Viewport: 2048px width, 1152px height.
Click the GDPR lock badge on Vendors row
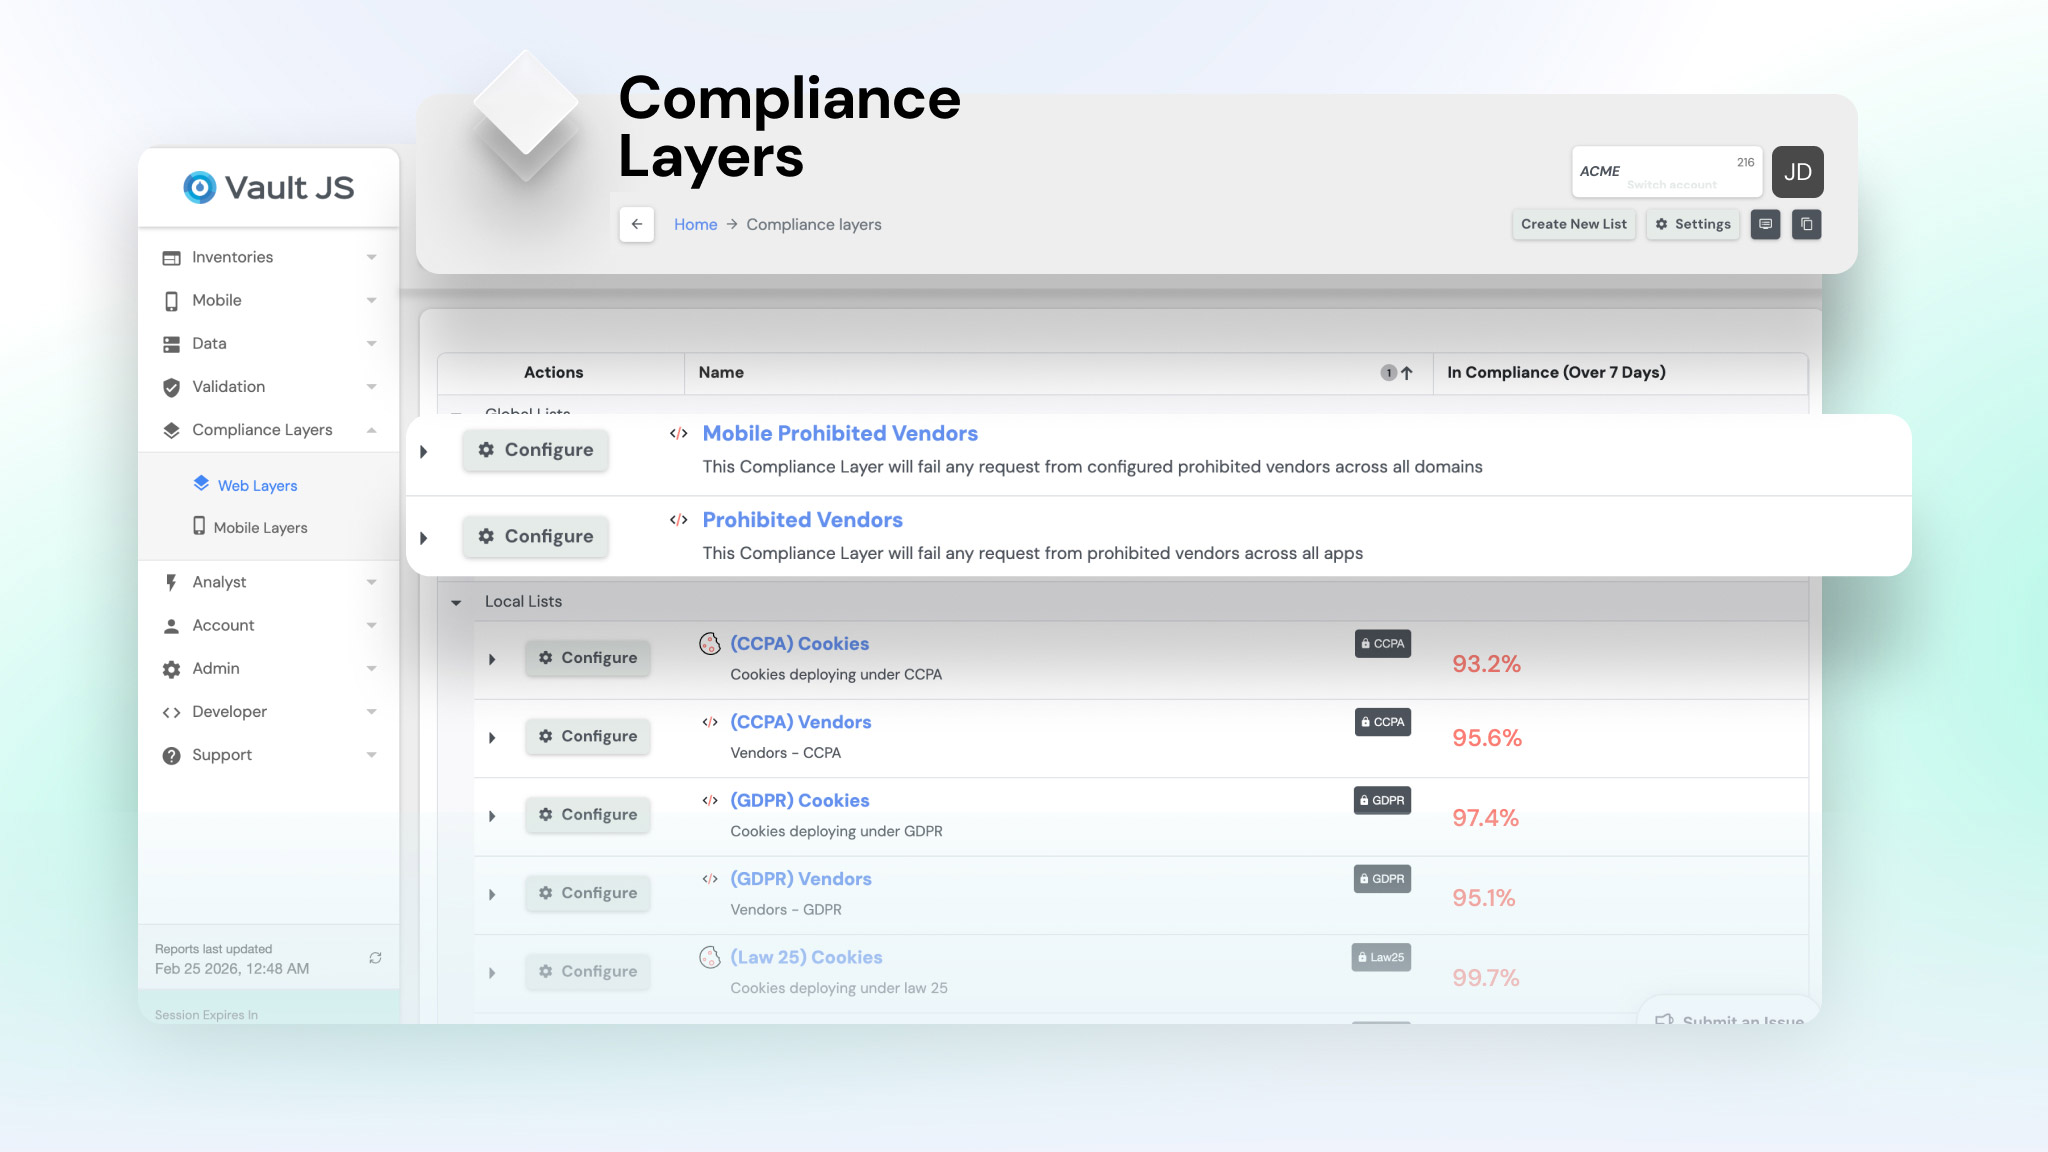point(1381,879)
